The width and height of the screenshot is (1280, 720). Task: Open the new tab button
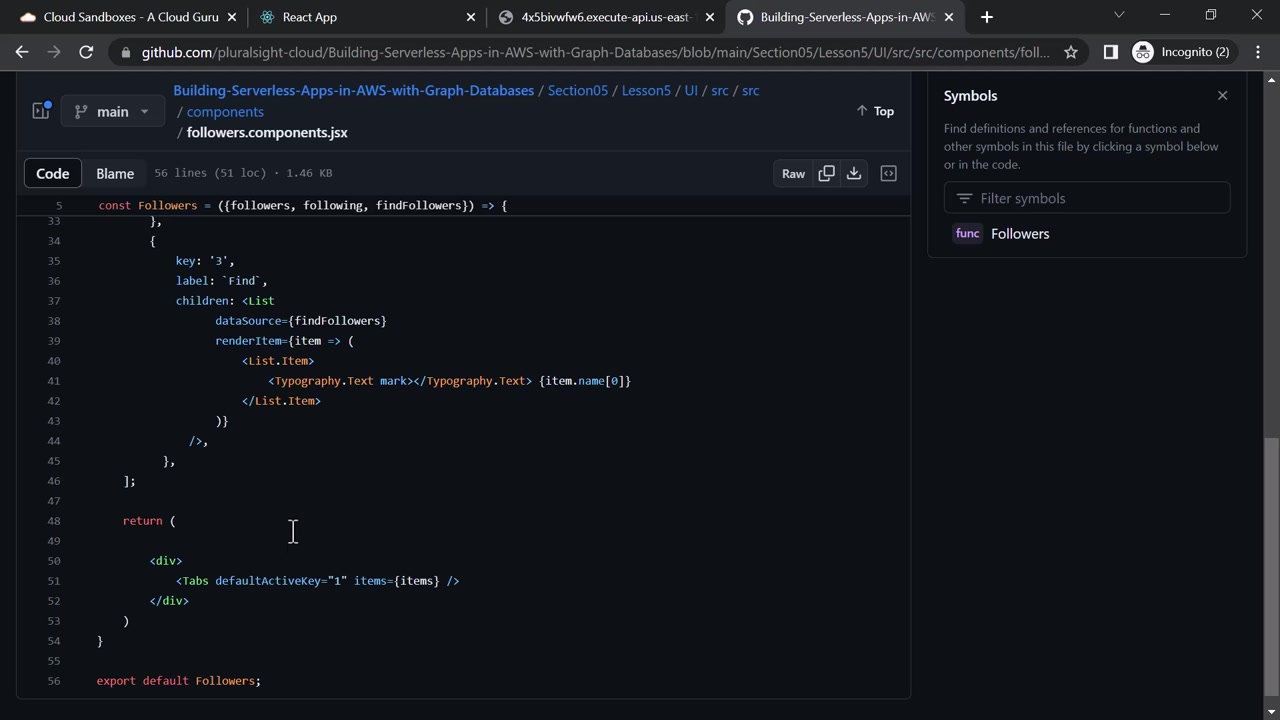tap(986, 16)
